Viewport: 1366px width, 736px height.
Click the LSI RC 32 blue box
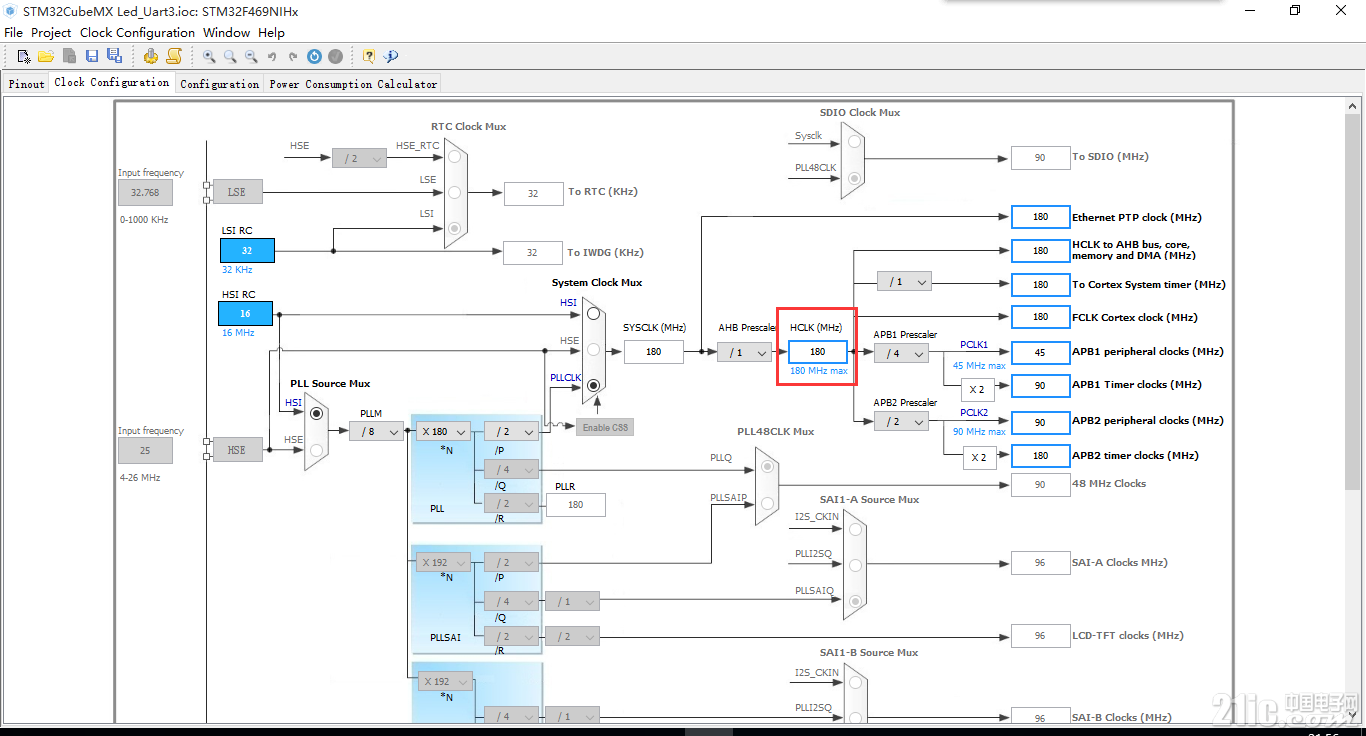[246, 250]
